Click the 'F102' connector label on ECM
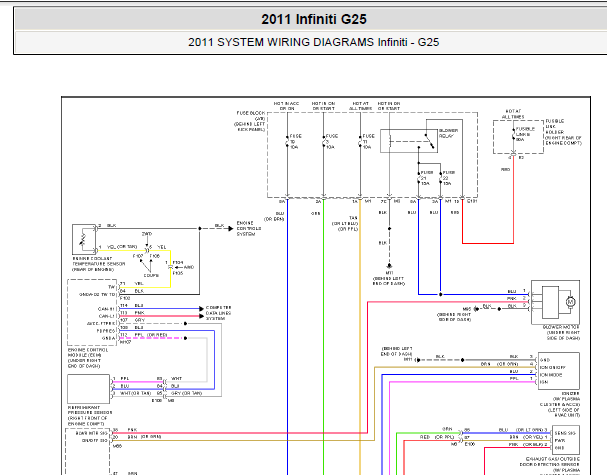This screenshot has width=607, height=475. pyautogui.click(x=125, y=298)
